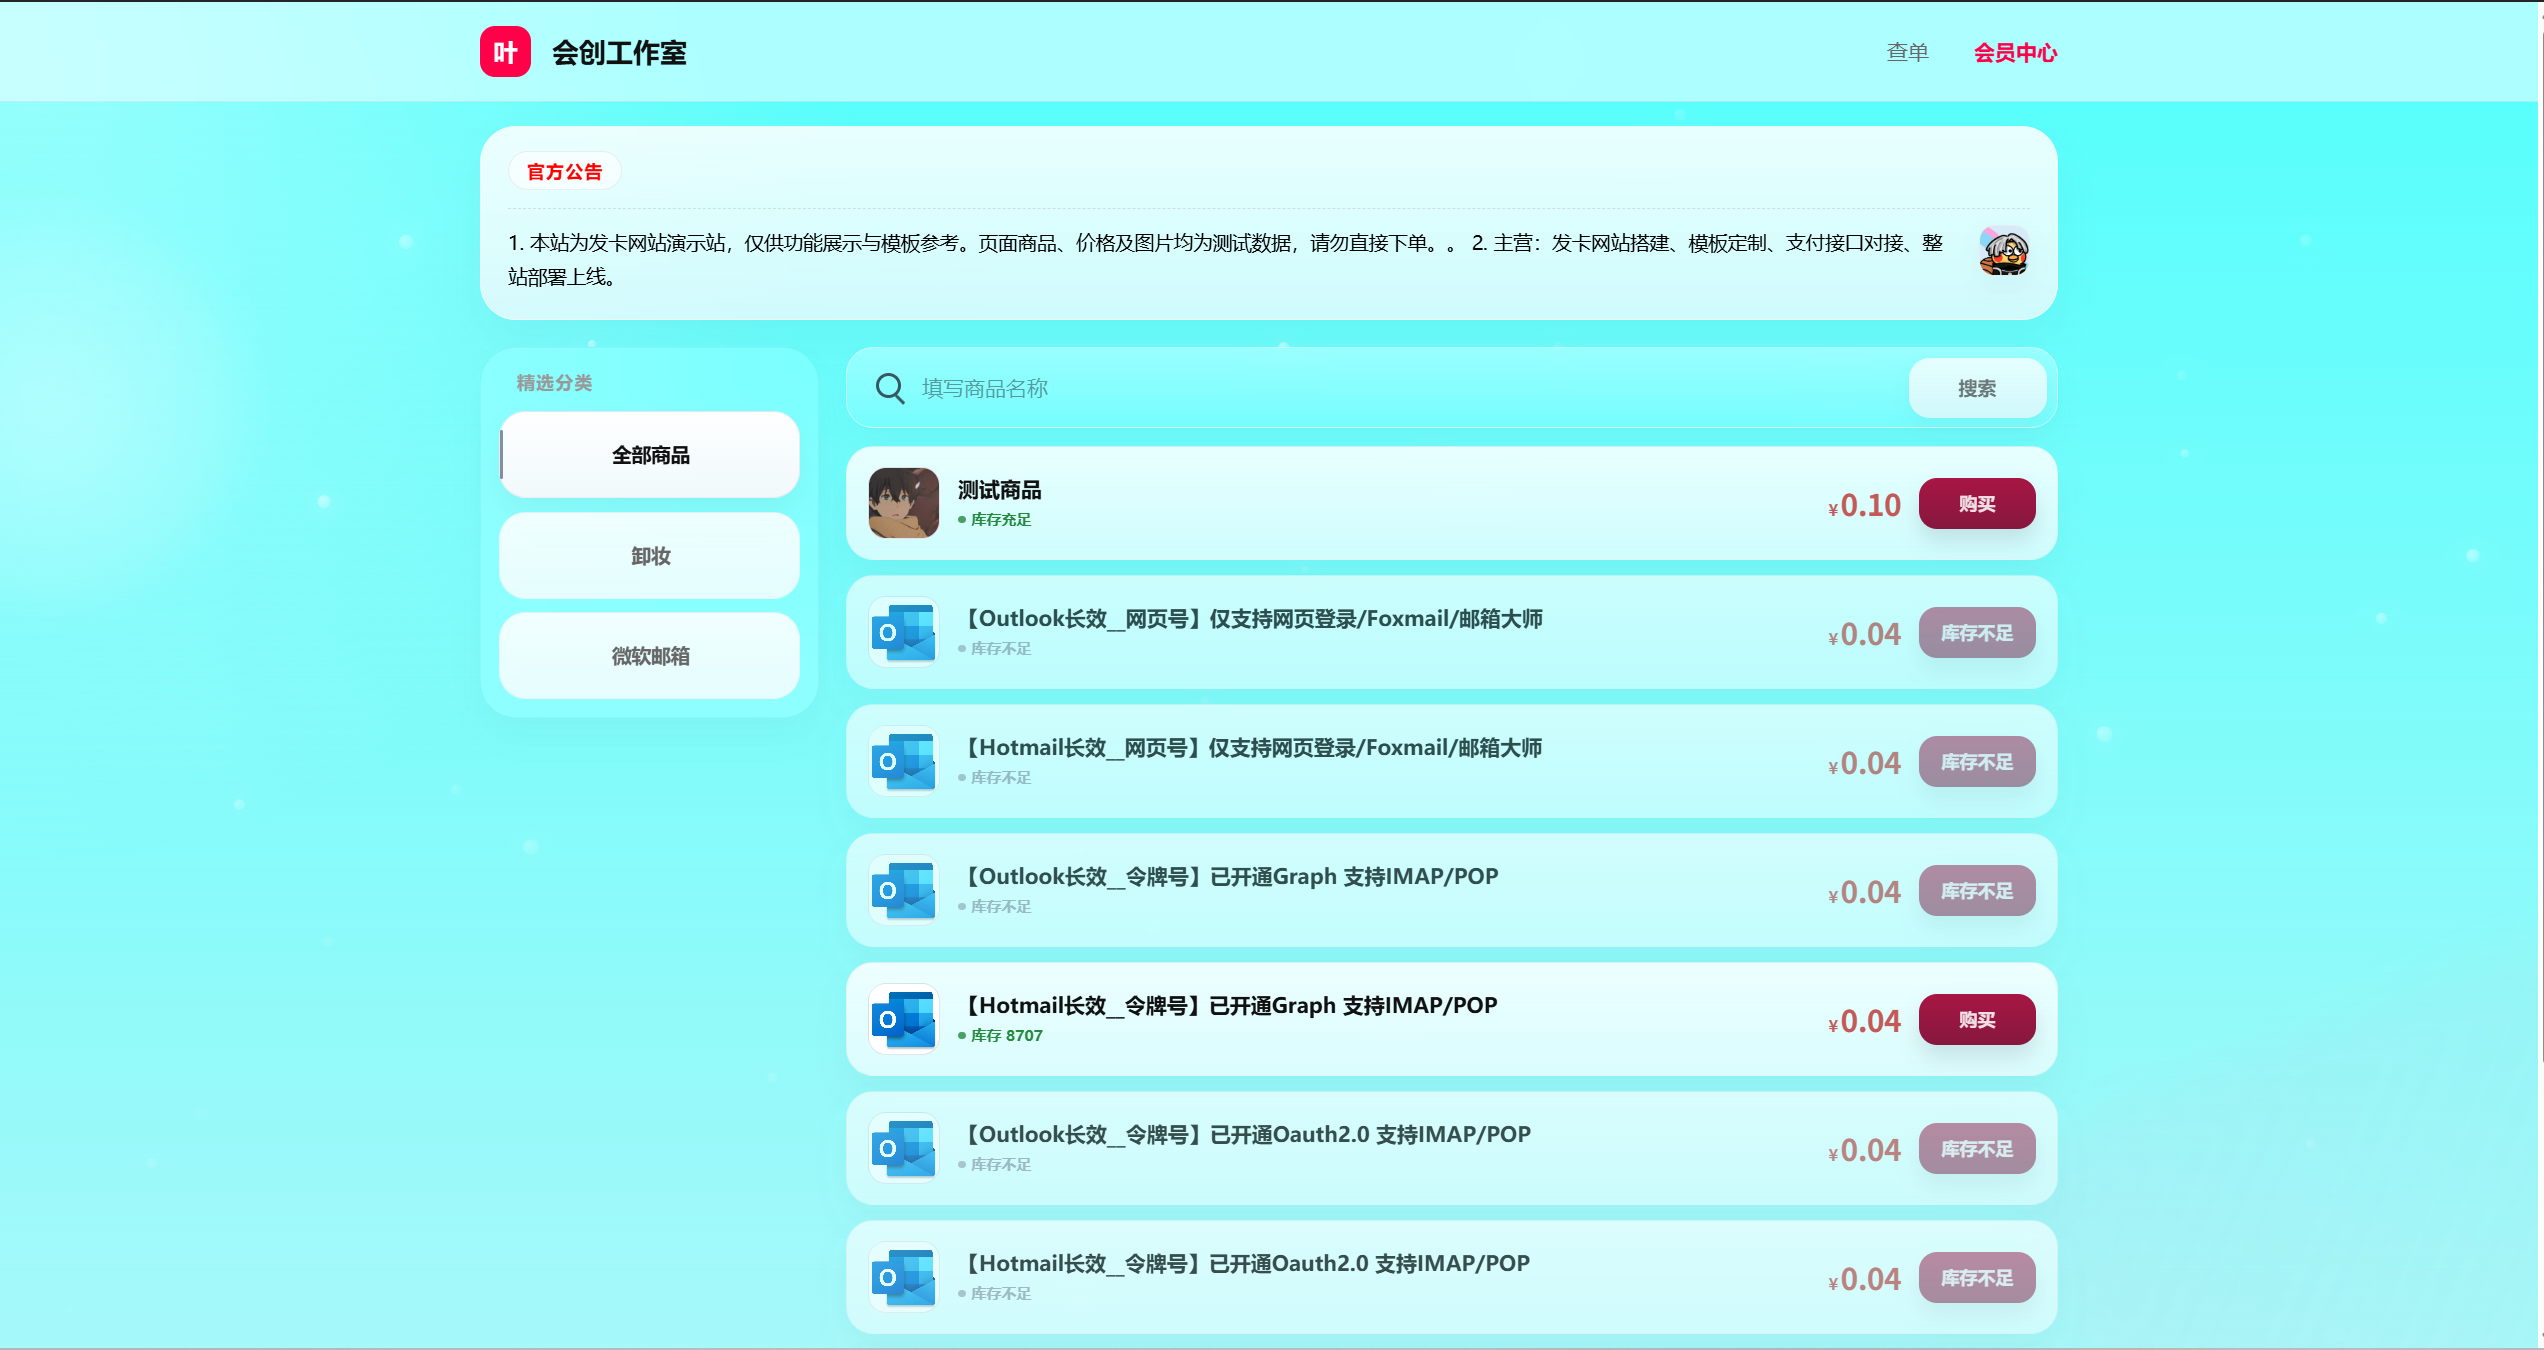The height and width of the screenshot is (1350, 2544).
Task: Click 库存不足 button for Hotmail长效 Oauth2.0
Action: pos(1977,1277)
